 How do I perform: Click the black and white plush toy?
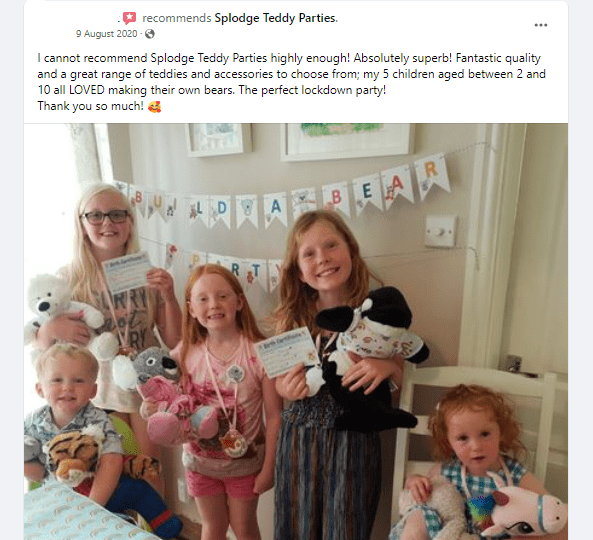point(373,355)
